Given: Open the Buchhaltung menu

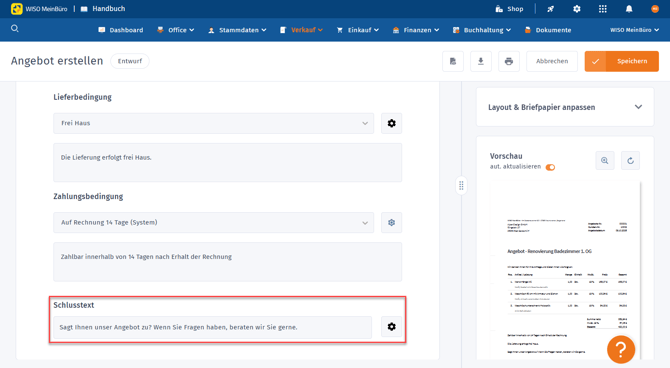Looking at the screenshot, I should click(482, 30).
